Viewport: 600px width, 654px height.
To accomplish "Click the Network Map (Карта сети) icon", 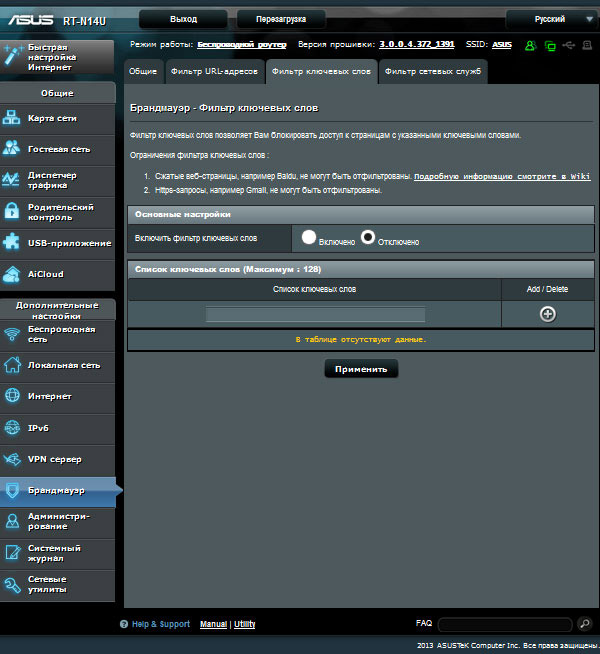I will (13, 118).
